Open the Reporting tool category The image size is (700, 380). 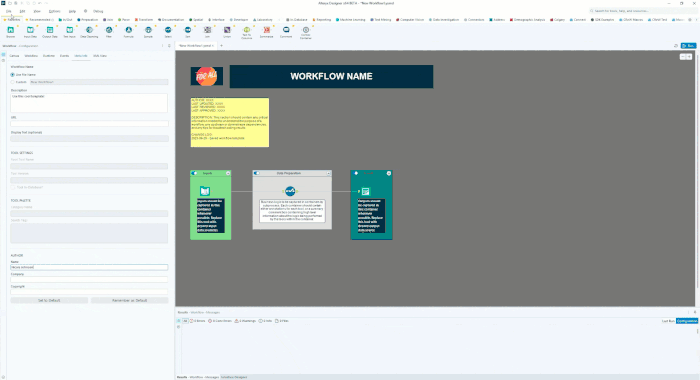[x=322, y=20]
